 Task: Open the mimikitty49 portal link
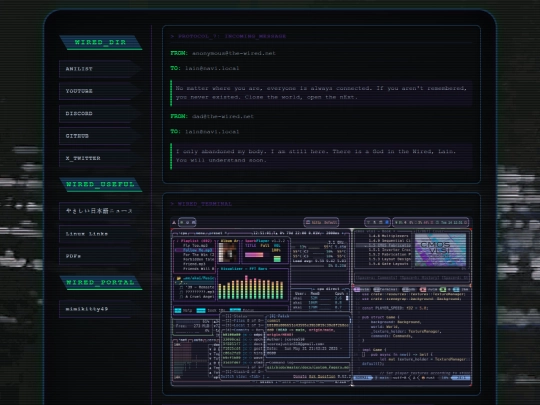100,309
